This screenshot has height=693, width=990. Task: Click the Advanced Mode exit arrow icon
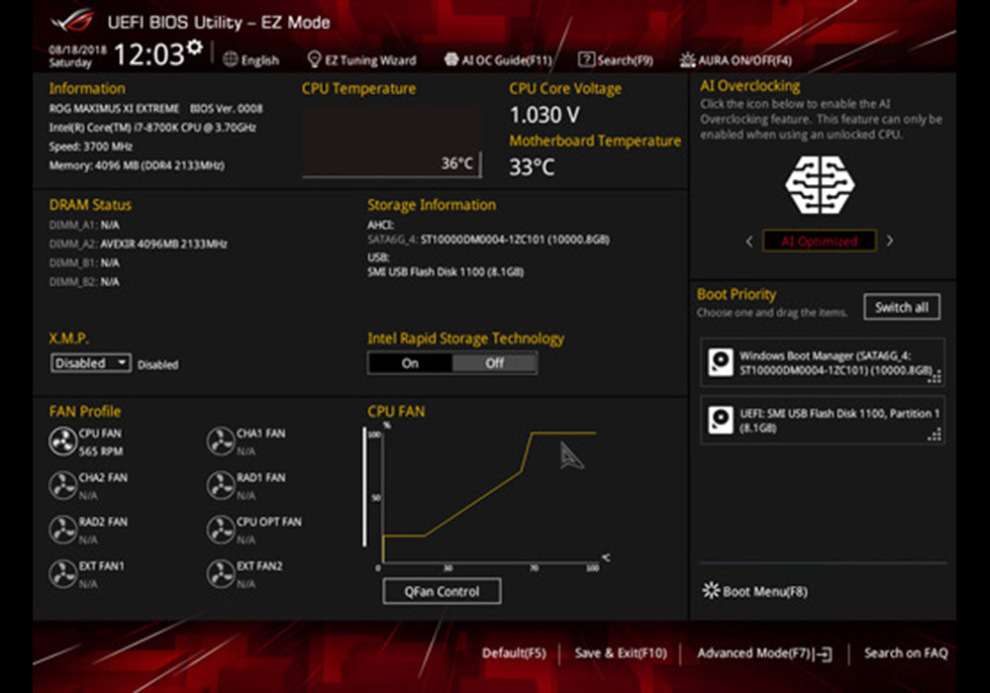pos(823,654)
